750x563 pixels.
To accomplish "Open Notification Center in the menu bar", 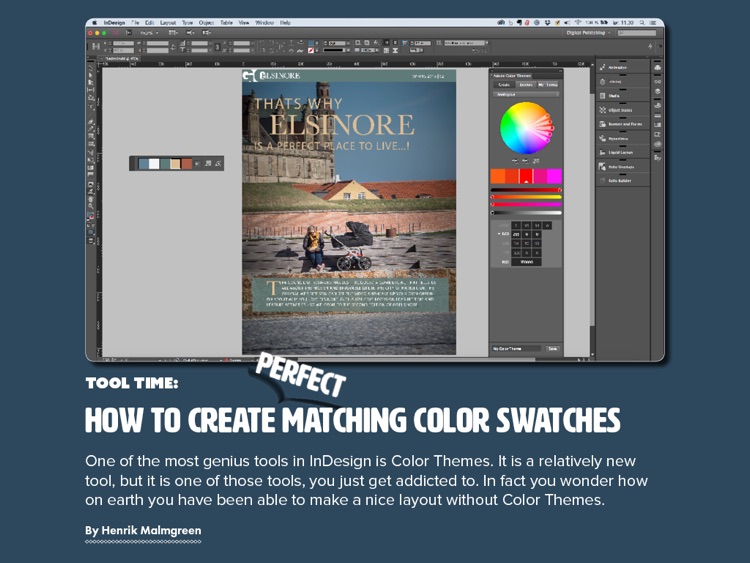I will (653, 22).
